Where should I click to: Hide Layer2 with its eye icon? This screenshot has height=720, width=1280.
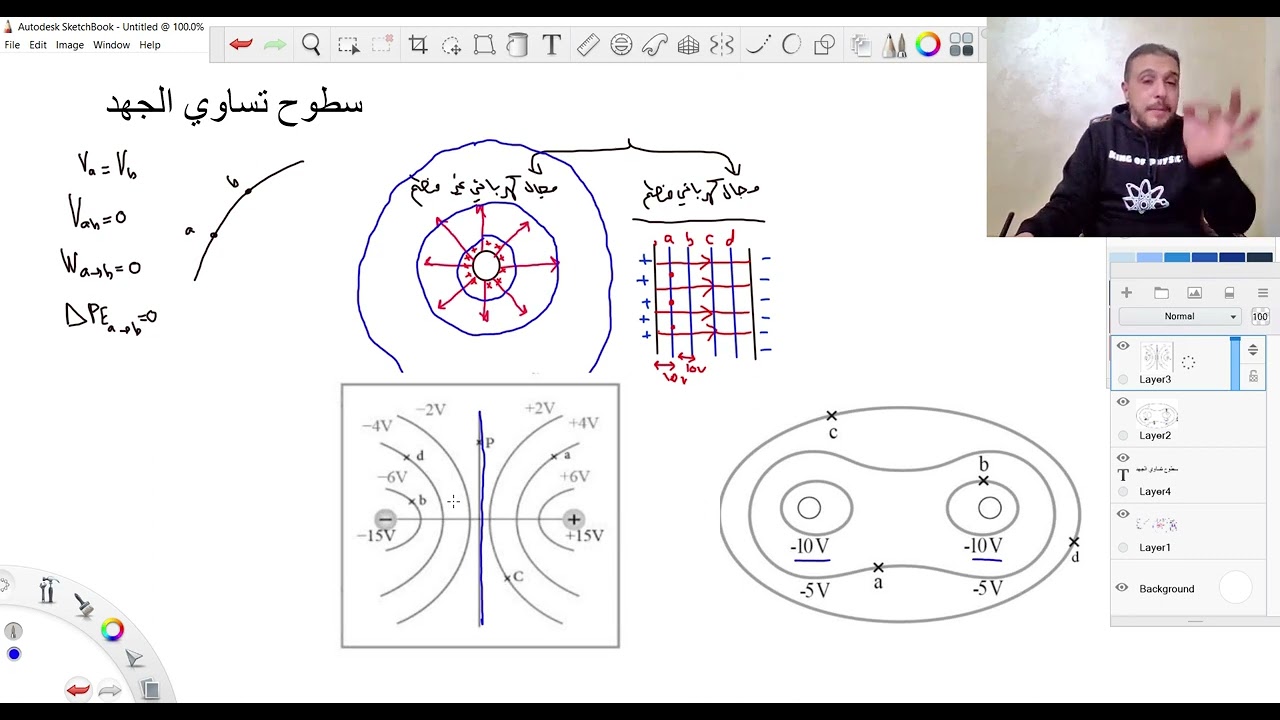point(1123,402)
